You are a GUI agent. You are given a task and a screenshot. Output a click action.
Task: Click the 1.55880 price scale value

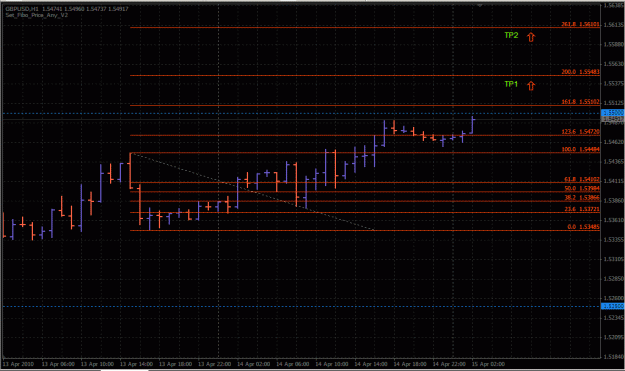tap(614, 44)
